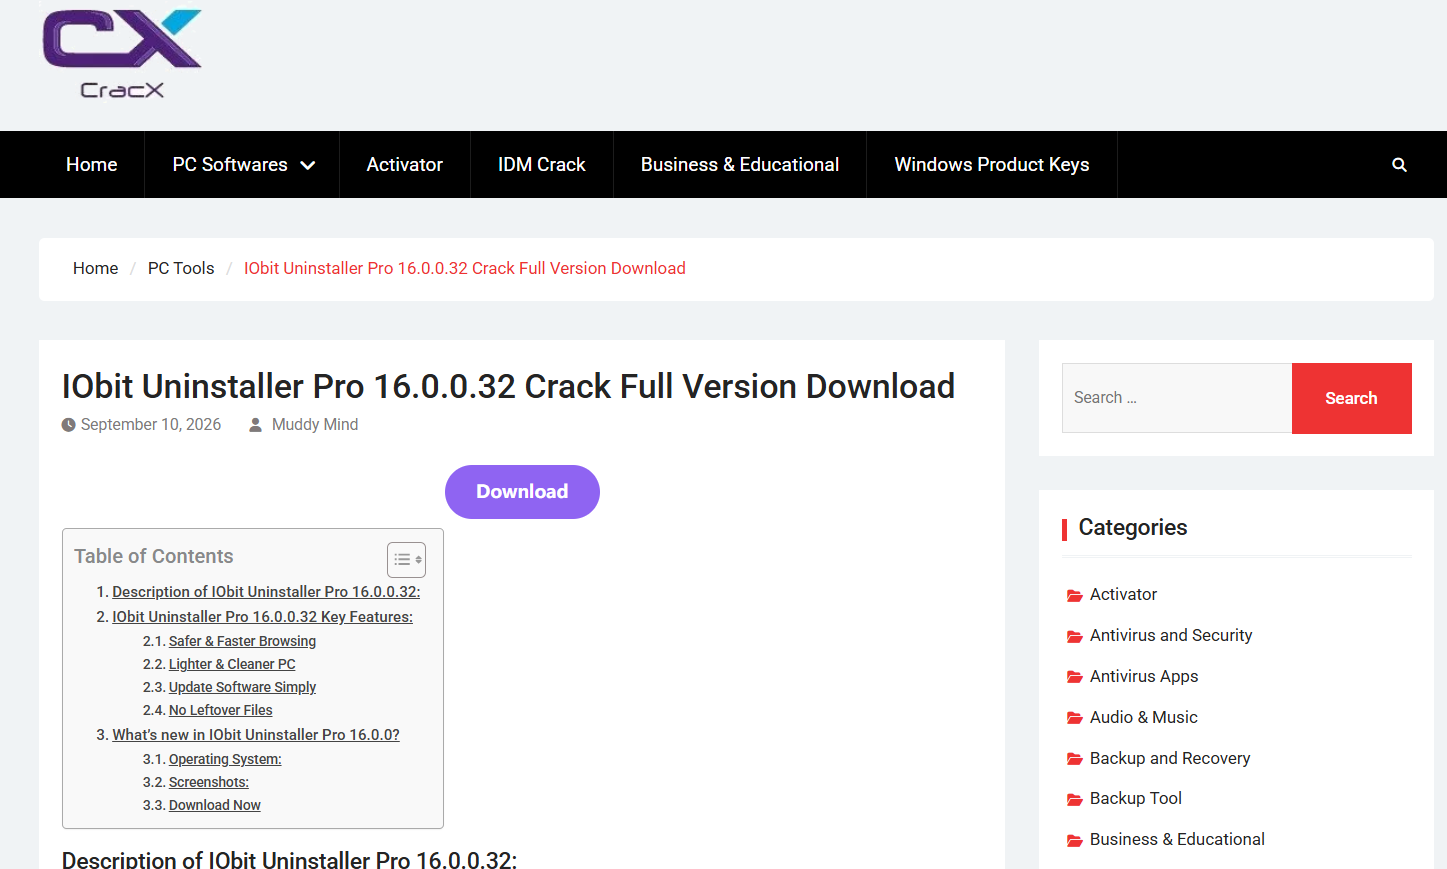
Task: Open the Antivirus and Security category
Action: 1171,635
